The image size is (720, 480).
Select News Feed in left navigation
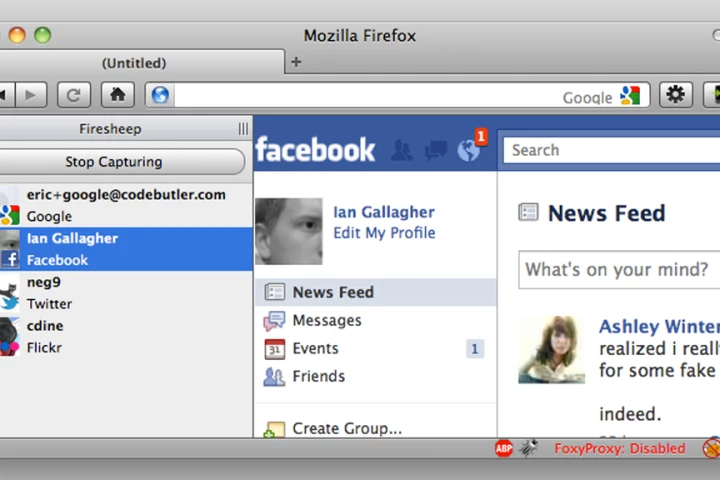point(376,292)
